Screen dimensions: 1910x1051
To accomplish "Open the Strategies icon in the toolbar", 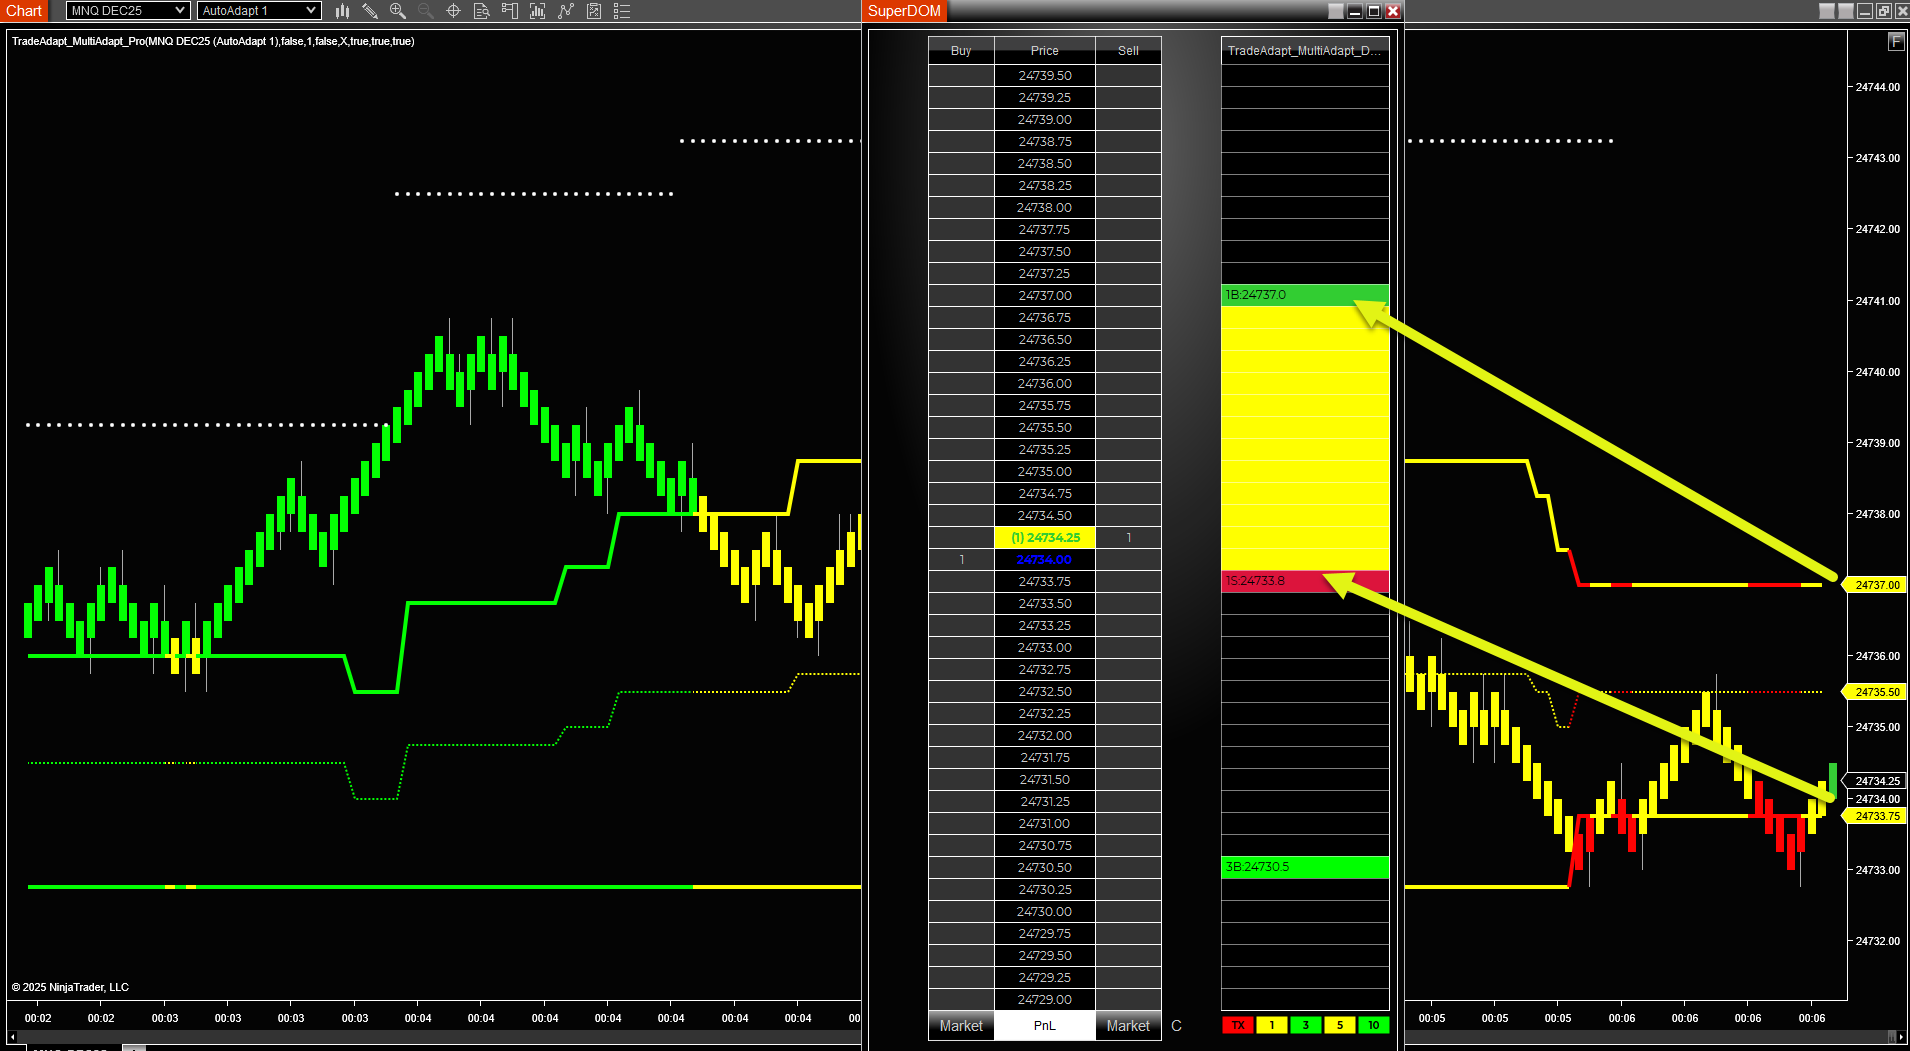I will click(565, 11).
